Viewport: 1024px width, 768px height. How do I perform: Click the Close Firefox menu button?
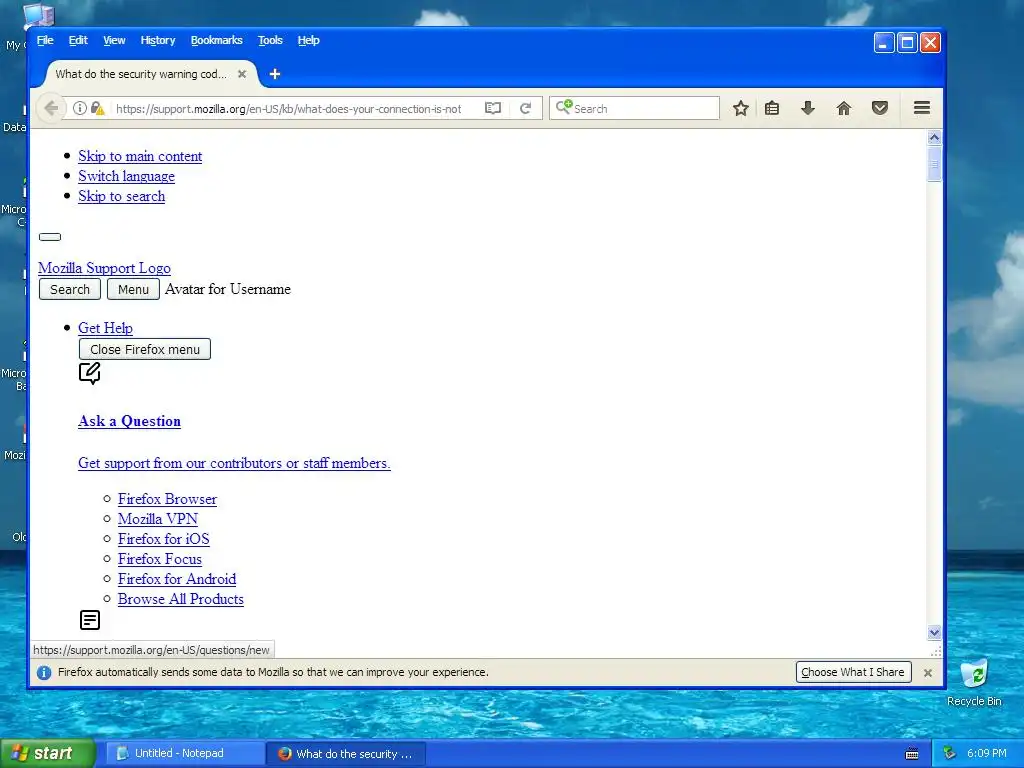[145, 349]
